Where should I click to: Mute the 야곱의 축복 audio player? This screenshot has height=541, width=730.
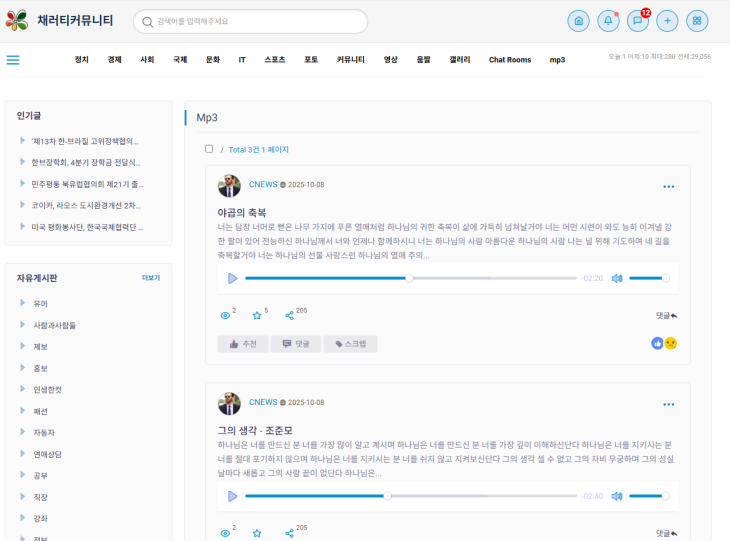point(617,278)
